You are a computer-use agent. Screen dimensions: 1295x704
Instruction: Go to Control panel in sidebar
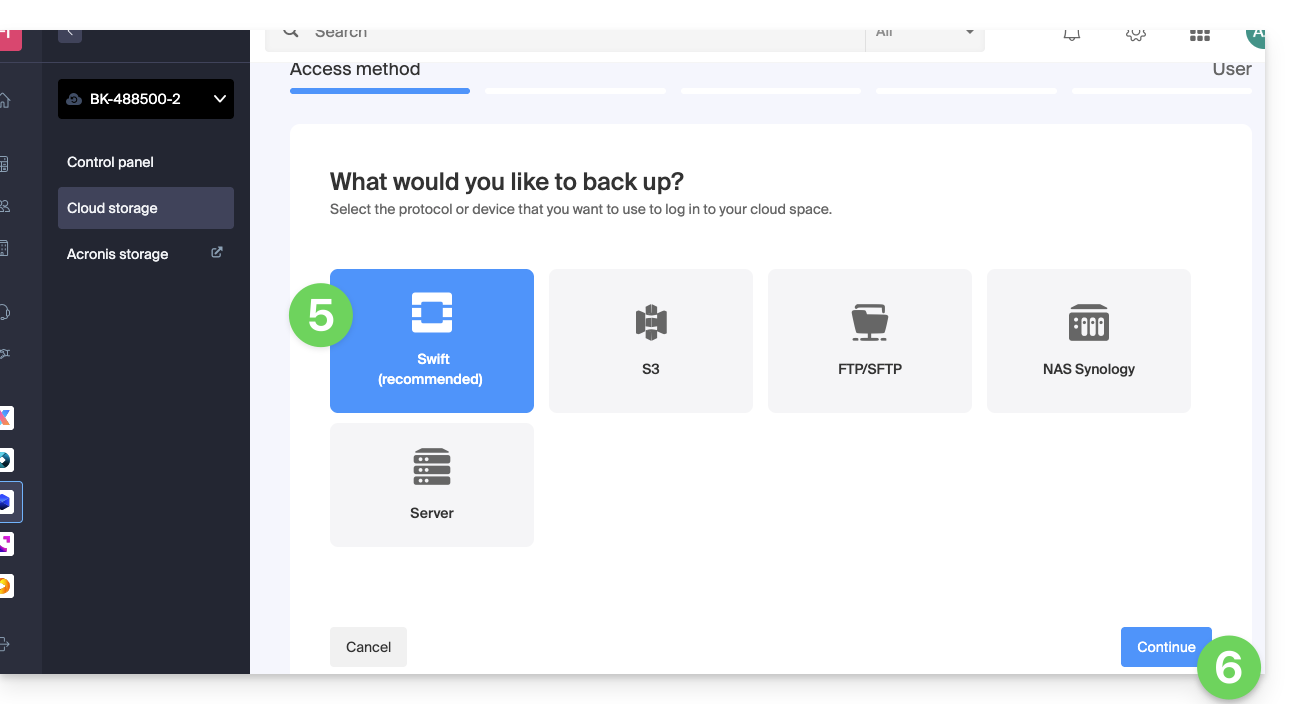point(110,162)
